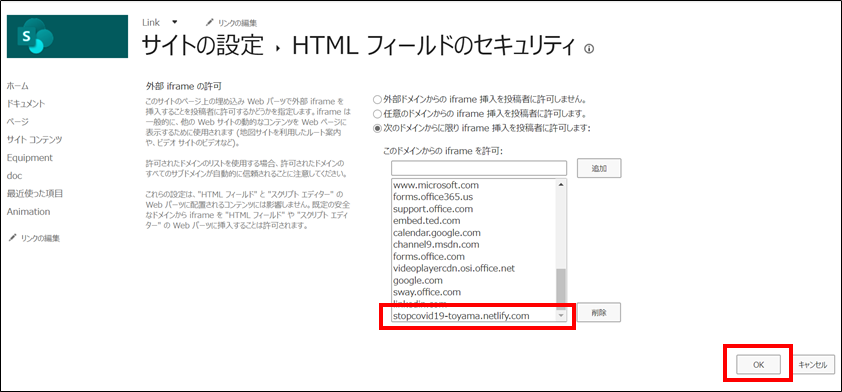Click the キャンセル button
842x392 pixels.
click(813, 364)
